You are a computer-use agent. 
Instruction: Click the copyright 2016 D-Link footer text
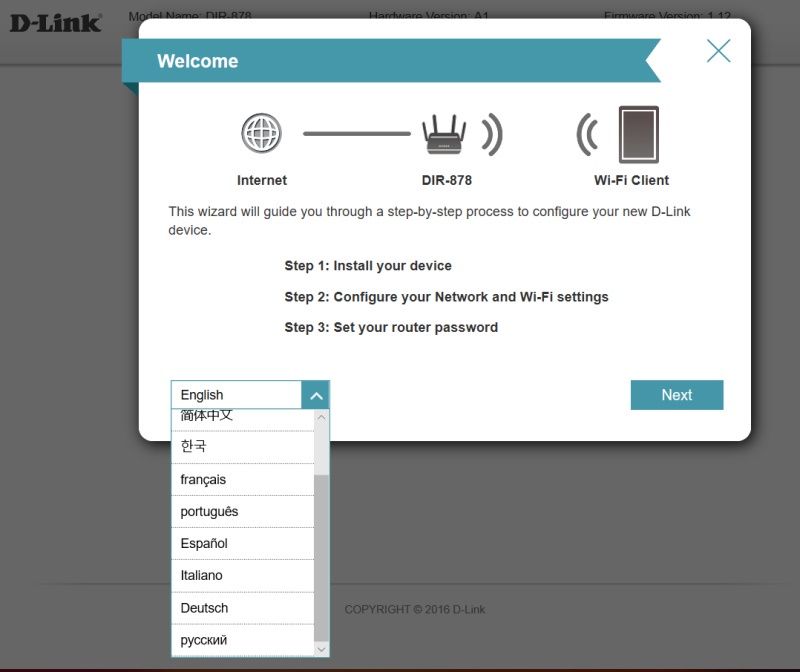(x=415, y=609)
